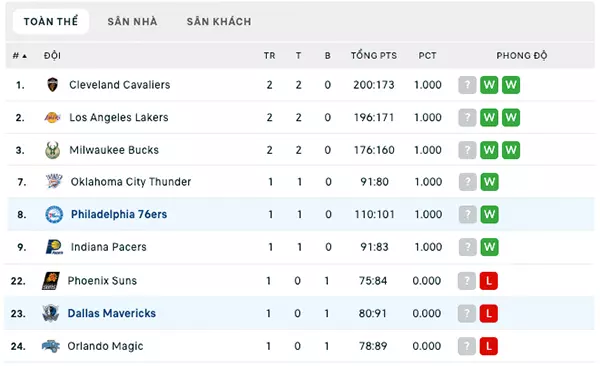
Task: Click the Oklahoma City Thunder logo
Action: click(54, 181)
